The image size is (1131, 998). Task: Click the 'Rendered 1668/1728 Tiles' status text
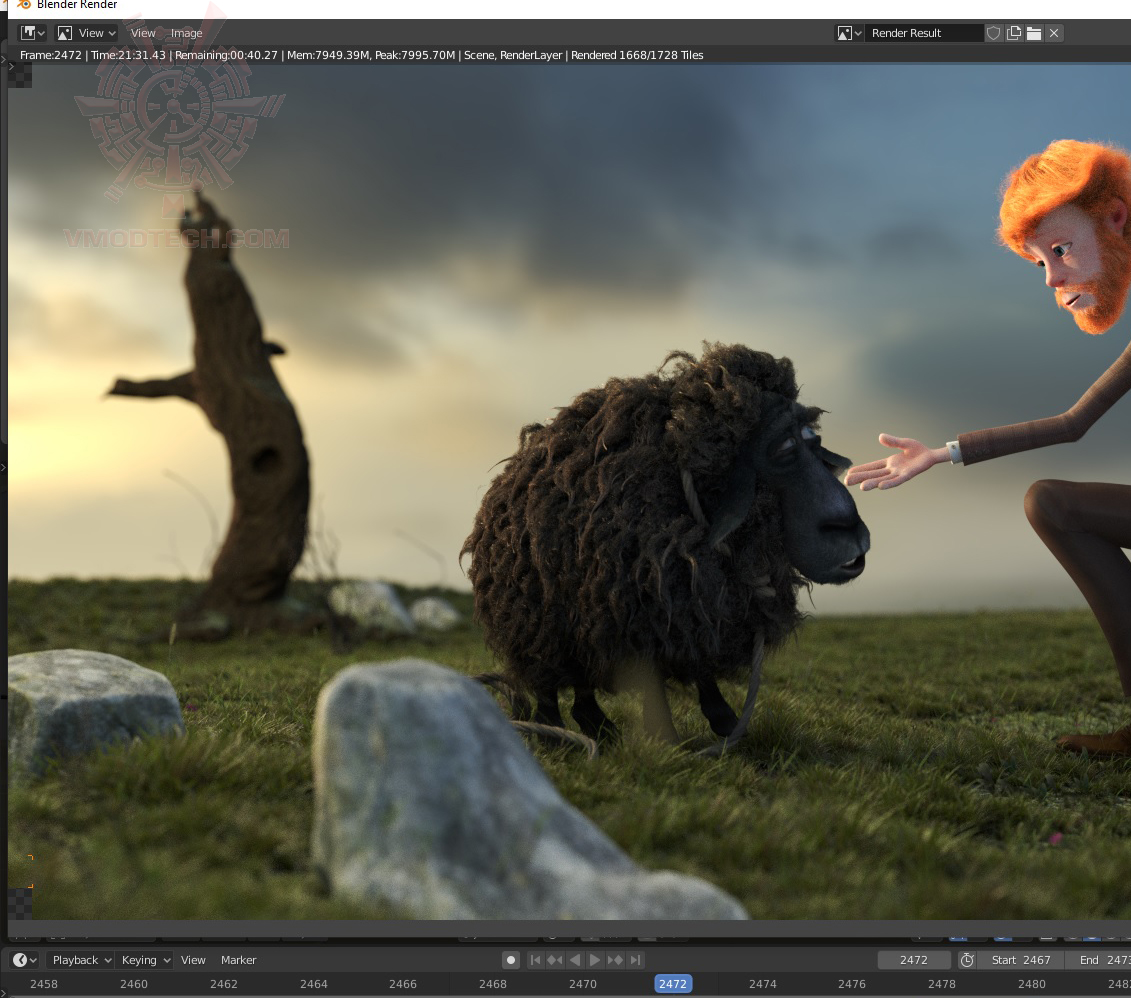(637, 55)
